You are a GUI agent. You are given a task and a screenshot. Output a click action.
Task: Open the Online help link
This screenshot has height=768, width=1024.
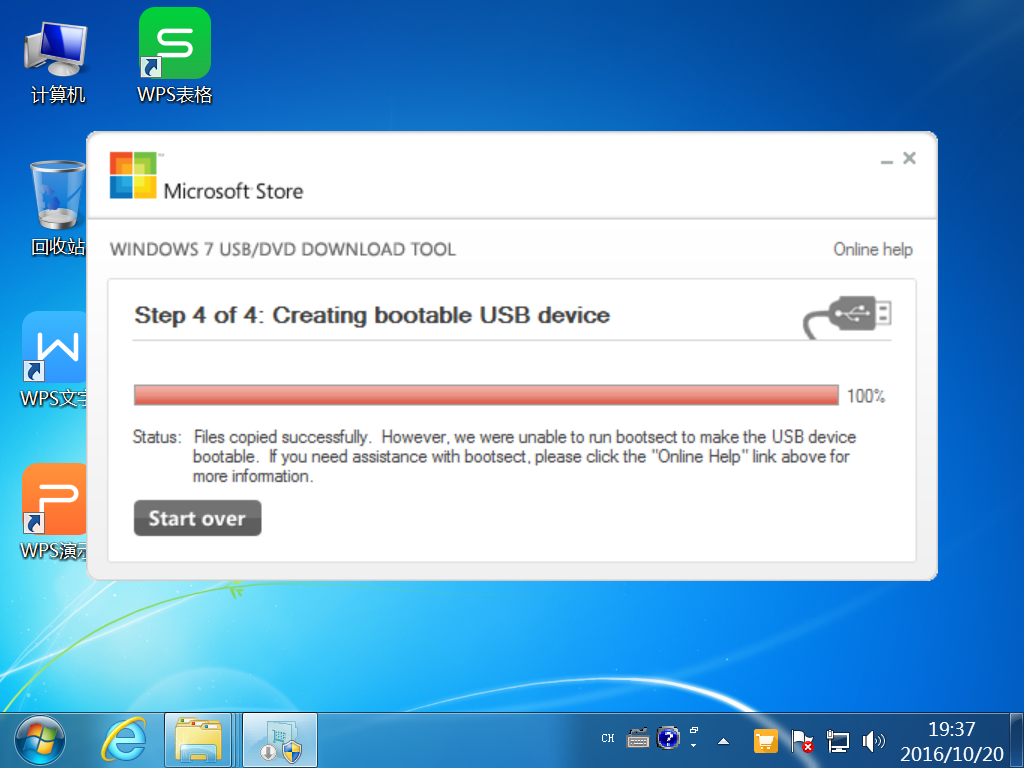pyautogui.click(x=872, y=249)
